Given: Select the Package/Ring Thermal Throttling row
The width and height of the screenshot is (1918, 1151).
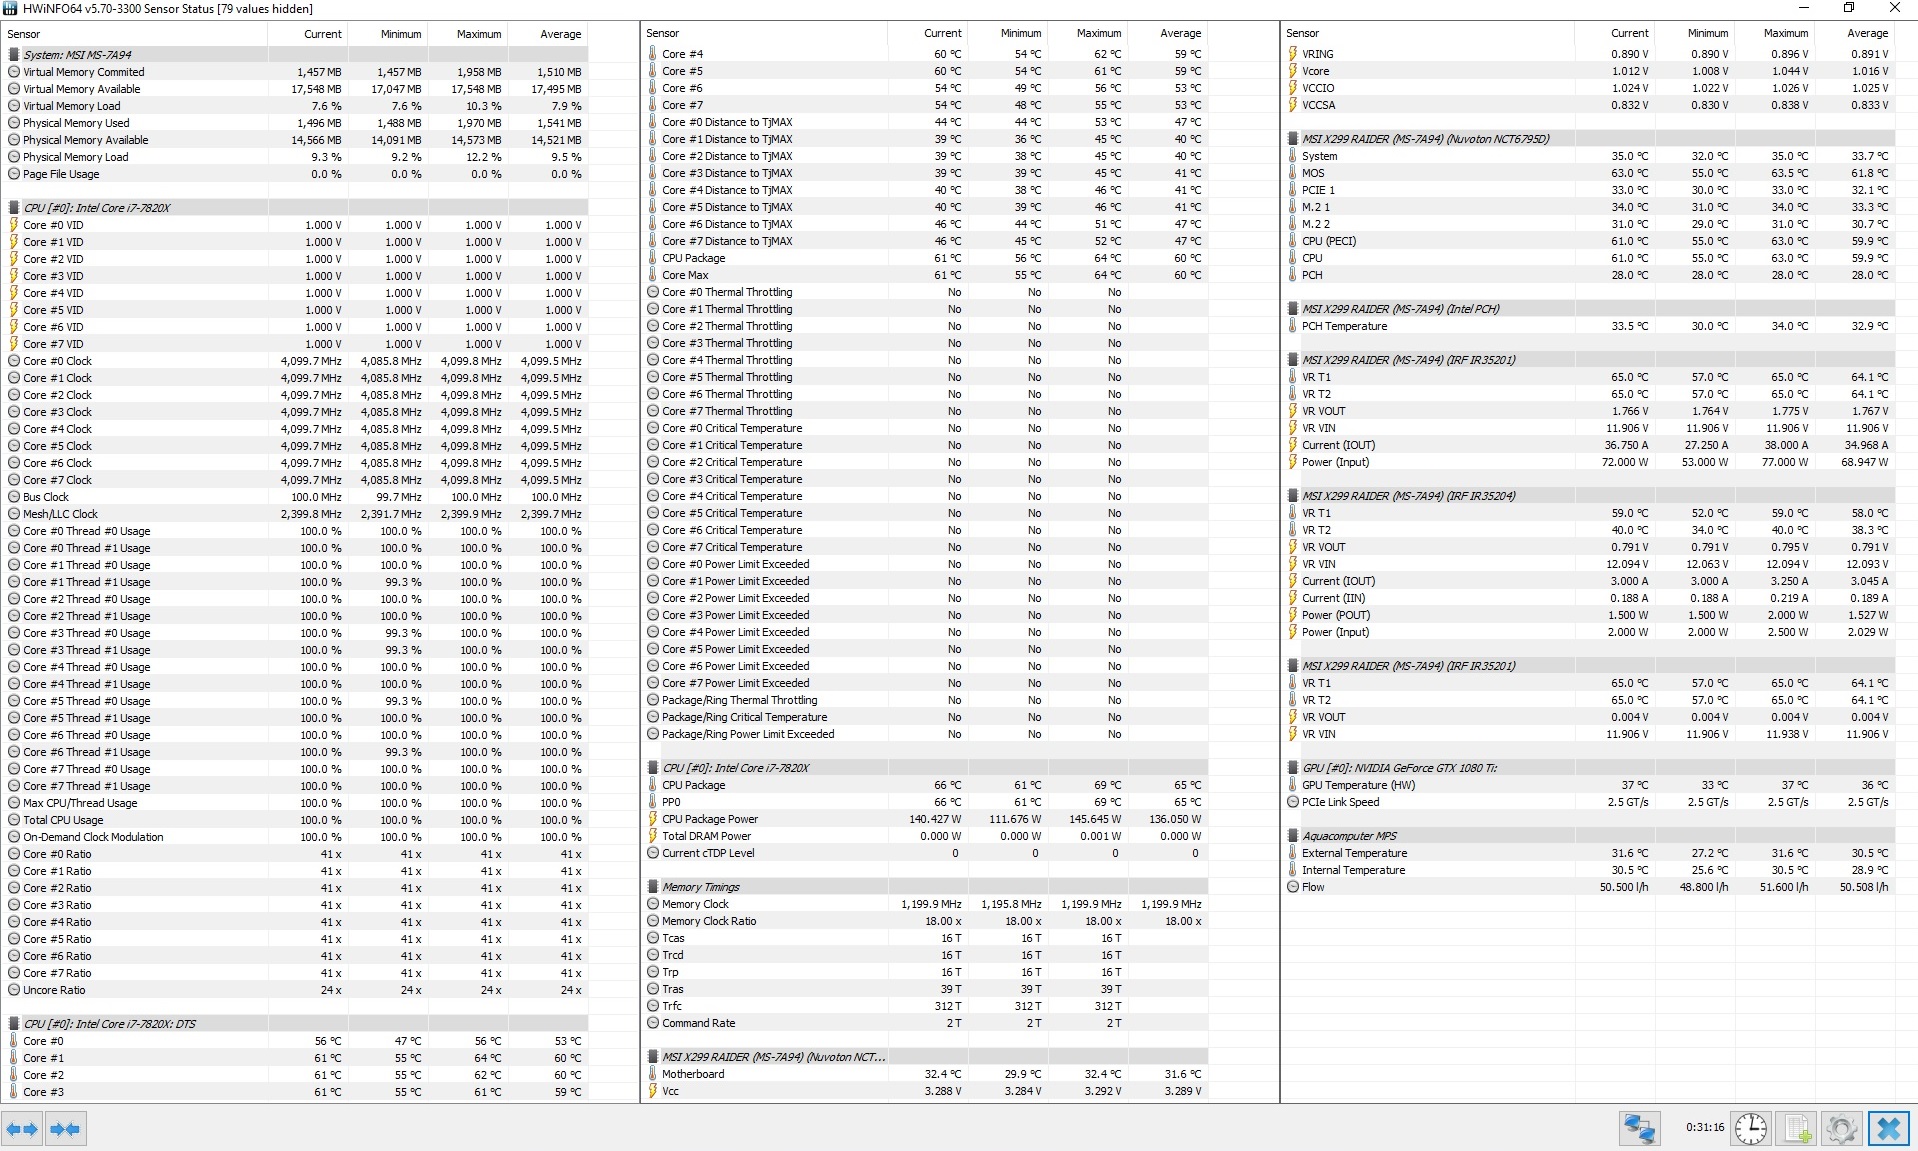Looking at the screenshot, I should click(x=926, y=700).
